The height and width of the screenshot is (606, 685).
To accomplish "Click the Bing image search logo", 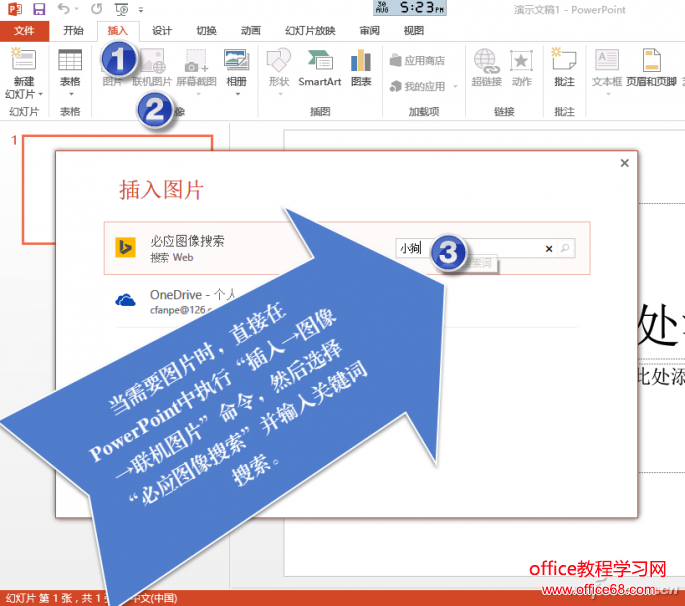I will click(126, 248).
